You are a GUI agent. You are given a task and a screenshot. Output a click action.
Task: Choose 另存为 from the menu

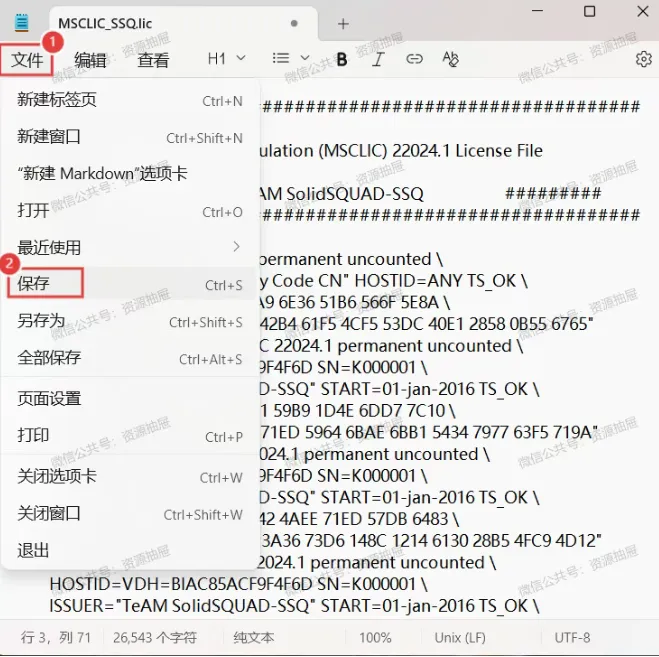[x=129, y=321]
